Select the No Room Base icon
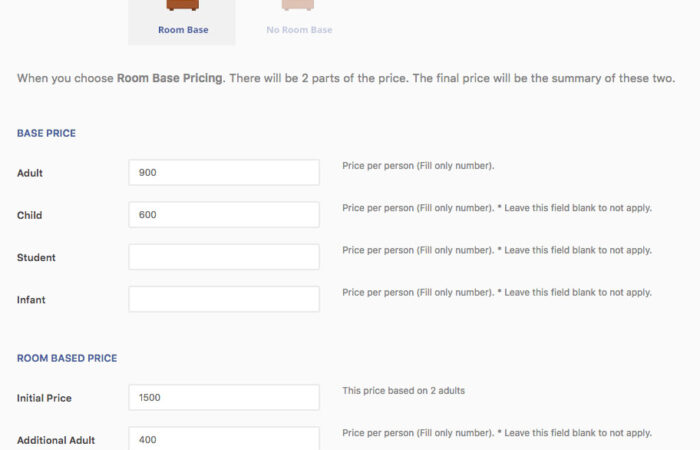Image resolution: width=700 pixels, height=450 pixels. [298, 5]
